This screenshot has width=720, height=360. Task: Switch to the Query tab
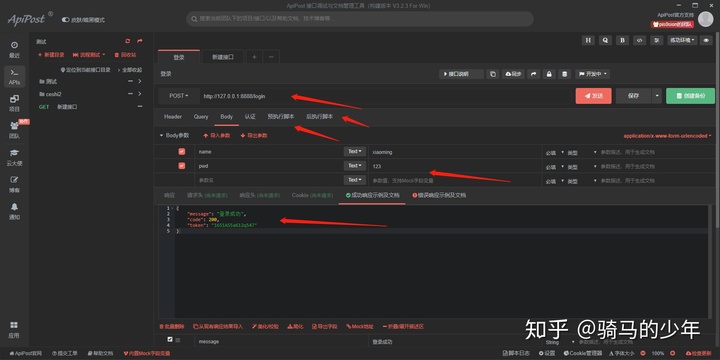point(201,117)
